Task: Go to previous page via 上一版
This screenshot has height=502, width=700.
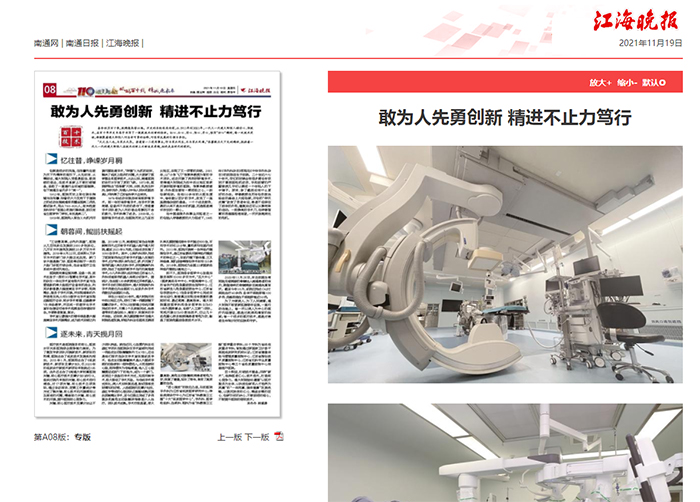Action: 230,437
